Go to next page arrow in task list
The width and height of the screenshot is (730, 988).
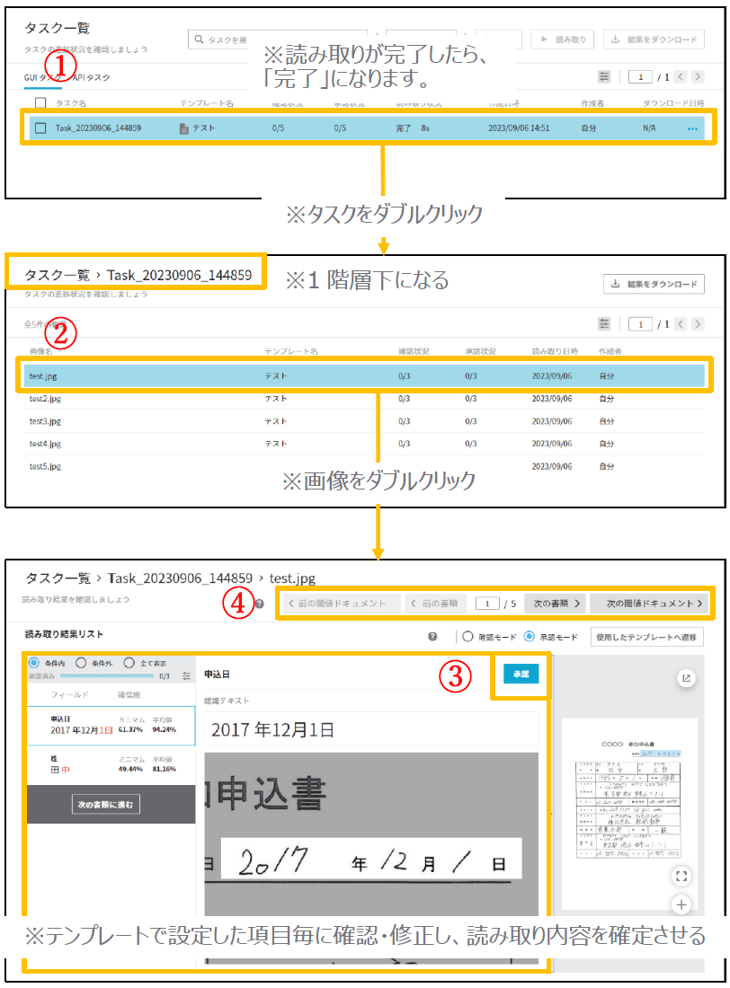697,76
